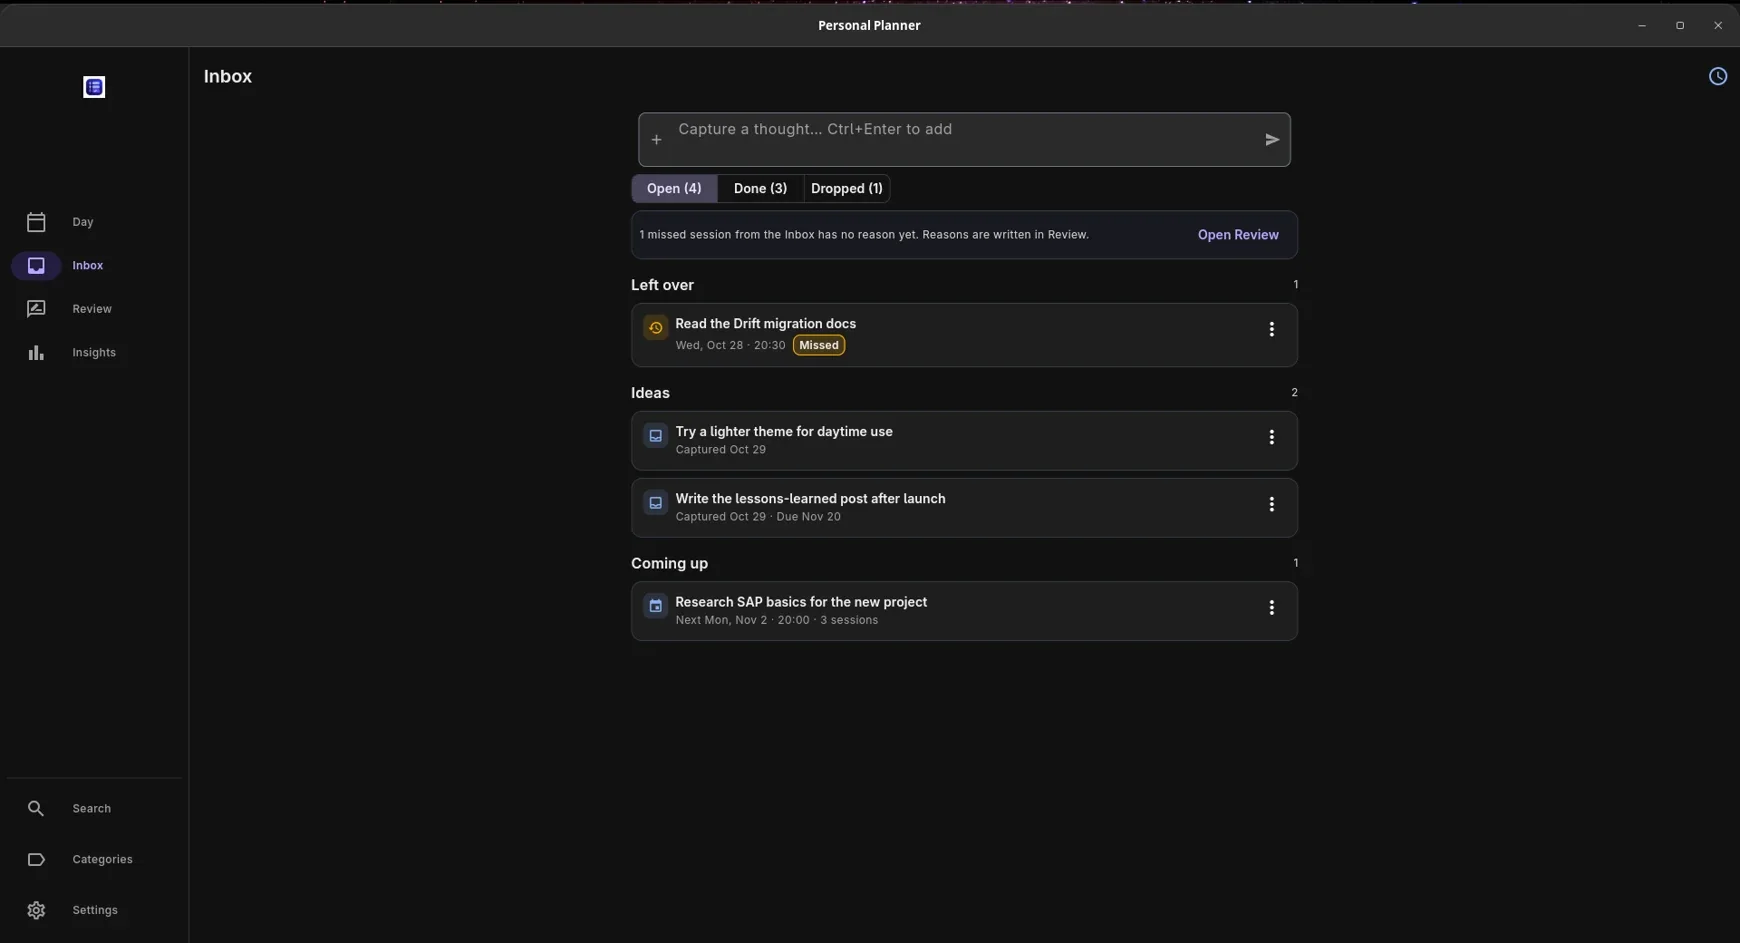The image size is (1740, 943).
Task: Click the 'Left over' section heading
Action: (x=662, y=285)
